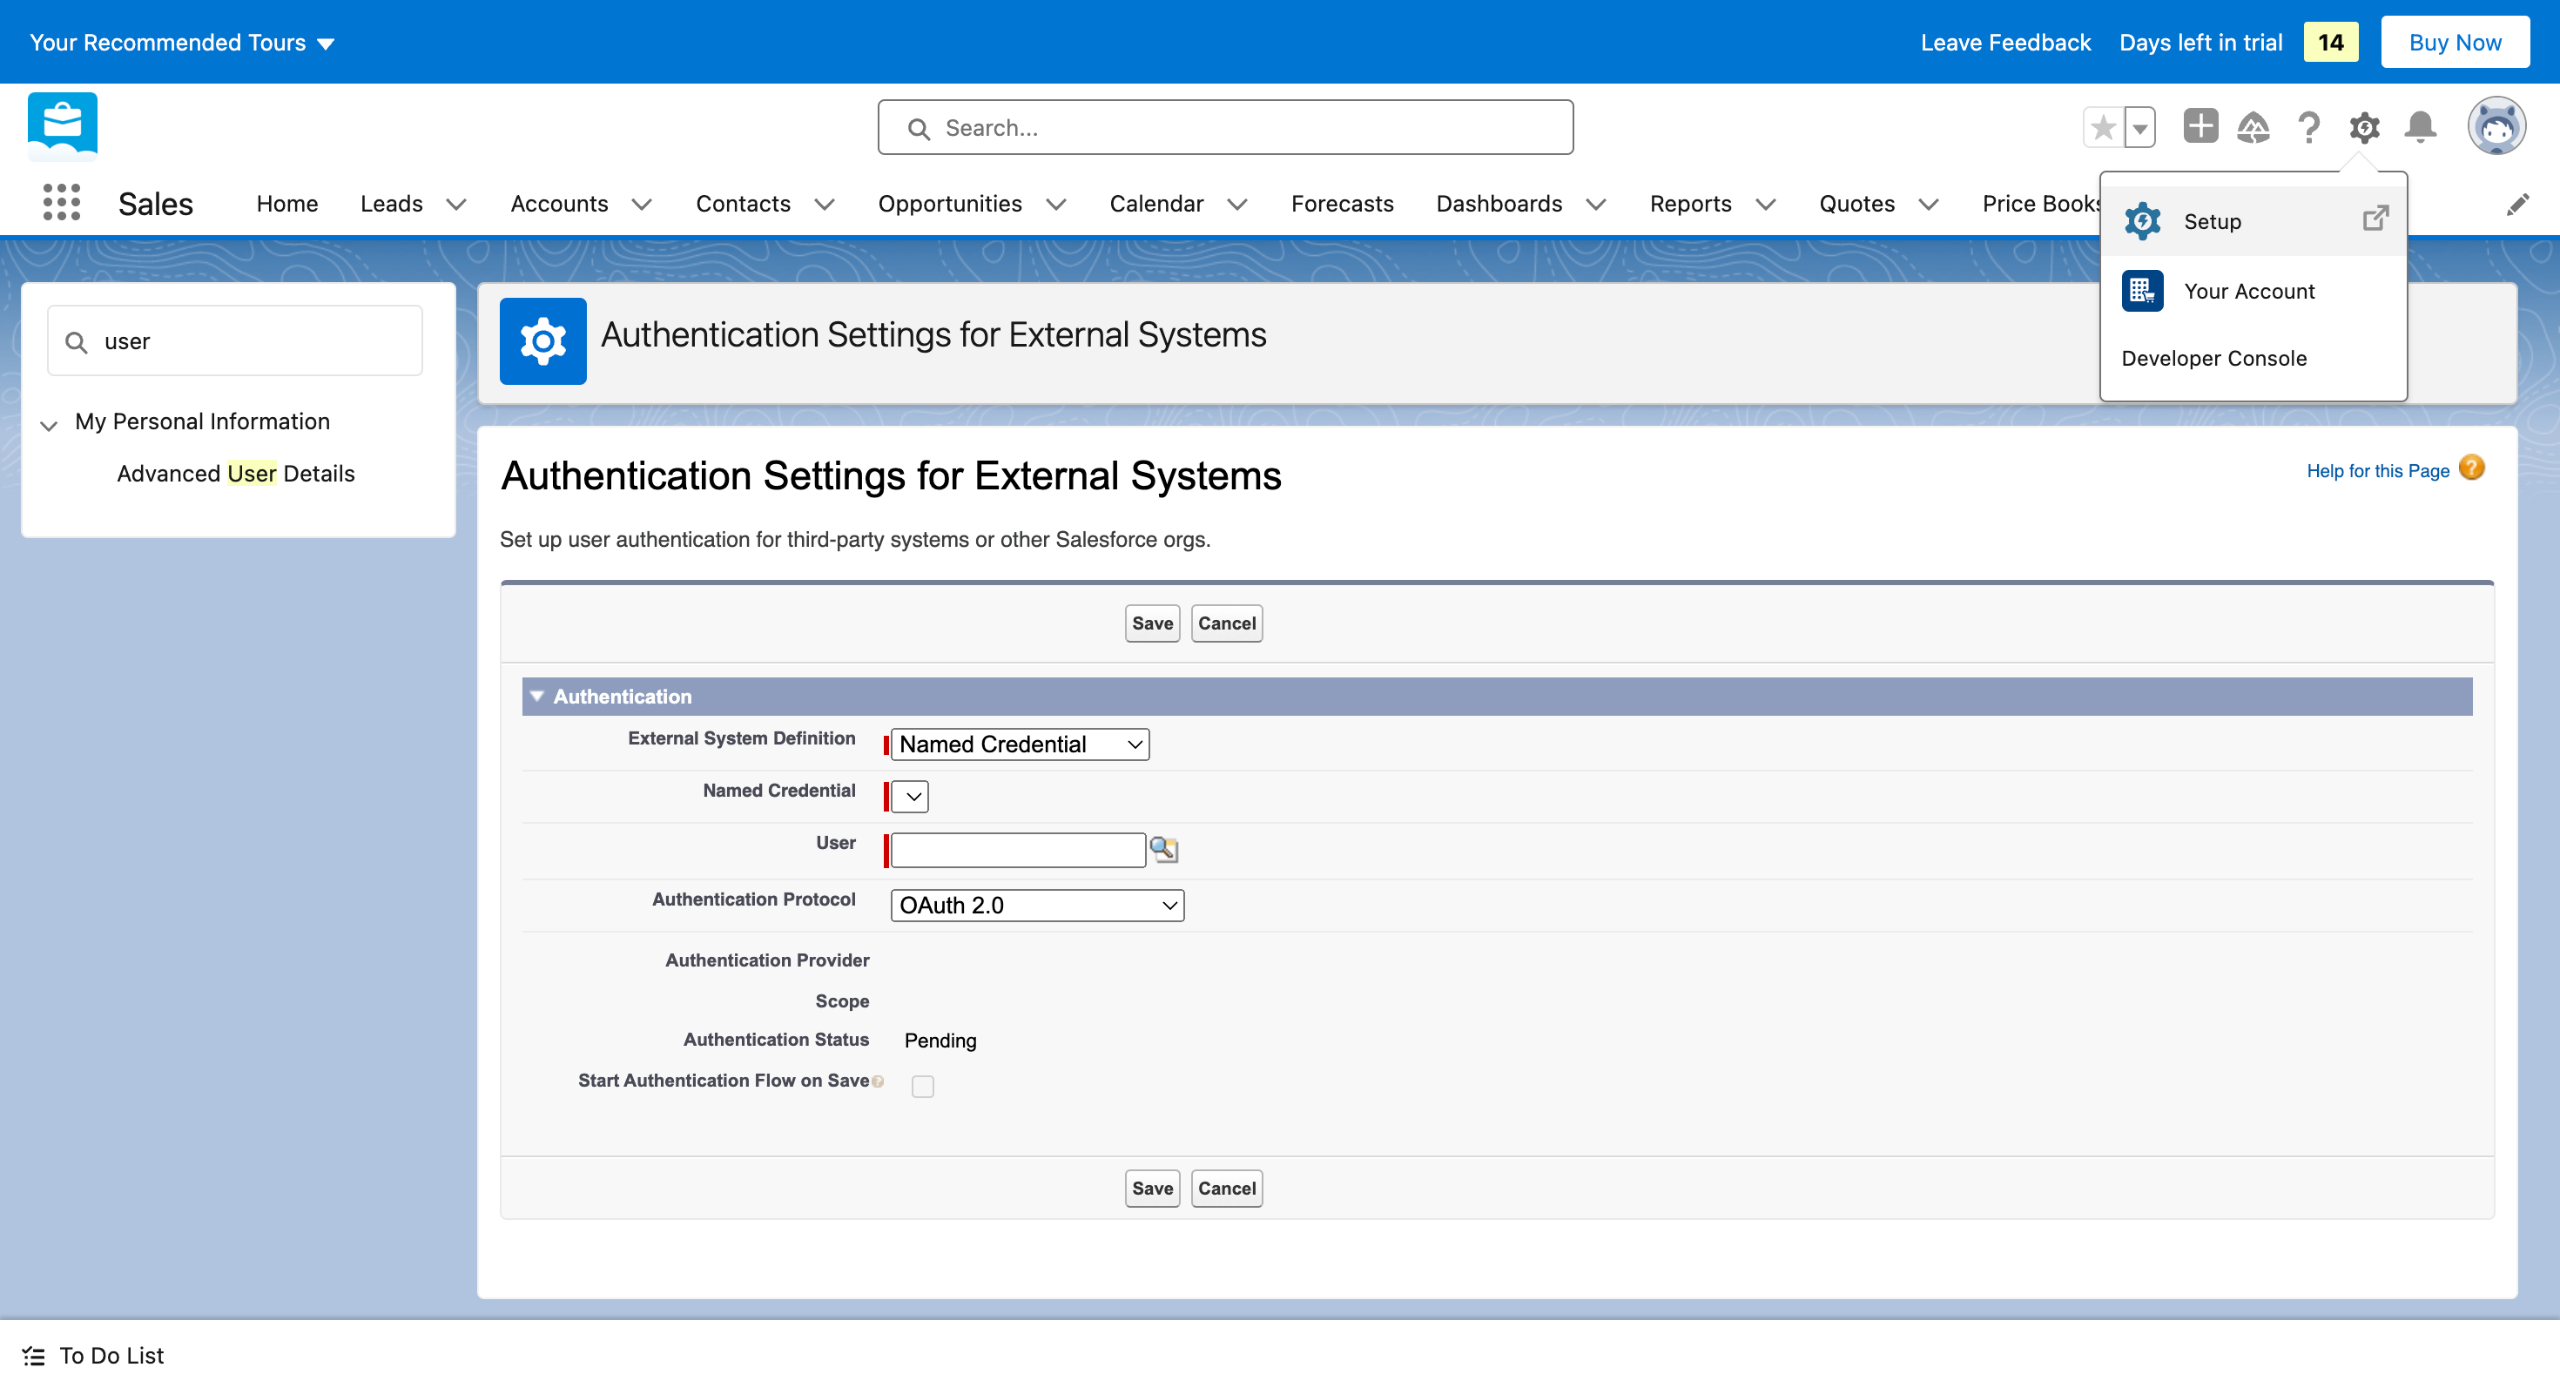Click the global Search field

click(1225, 127)
